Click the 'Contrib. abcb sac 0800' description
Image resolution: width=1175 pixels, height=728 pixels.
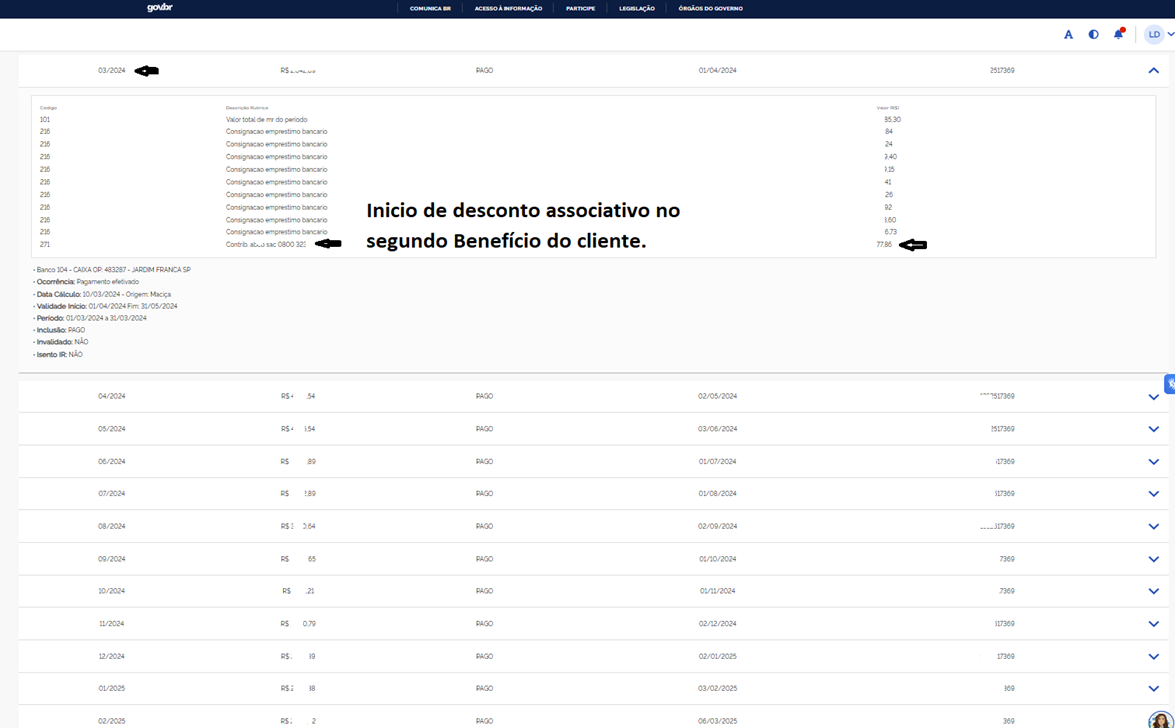point(266,244)
